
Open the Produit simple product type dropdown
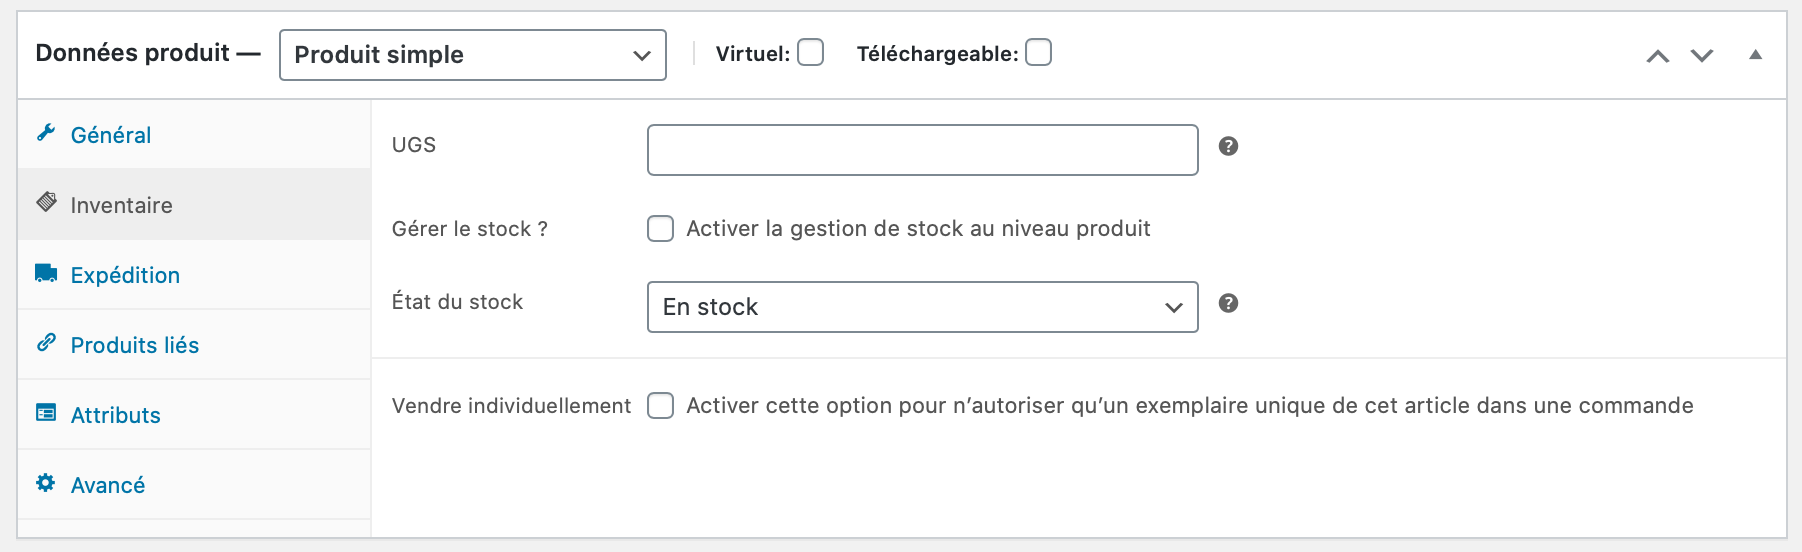[473, 55]
